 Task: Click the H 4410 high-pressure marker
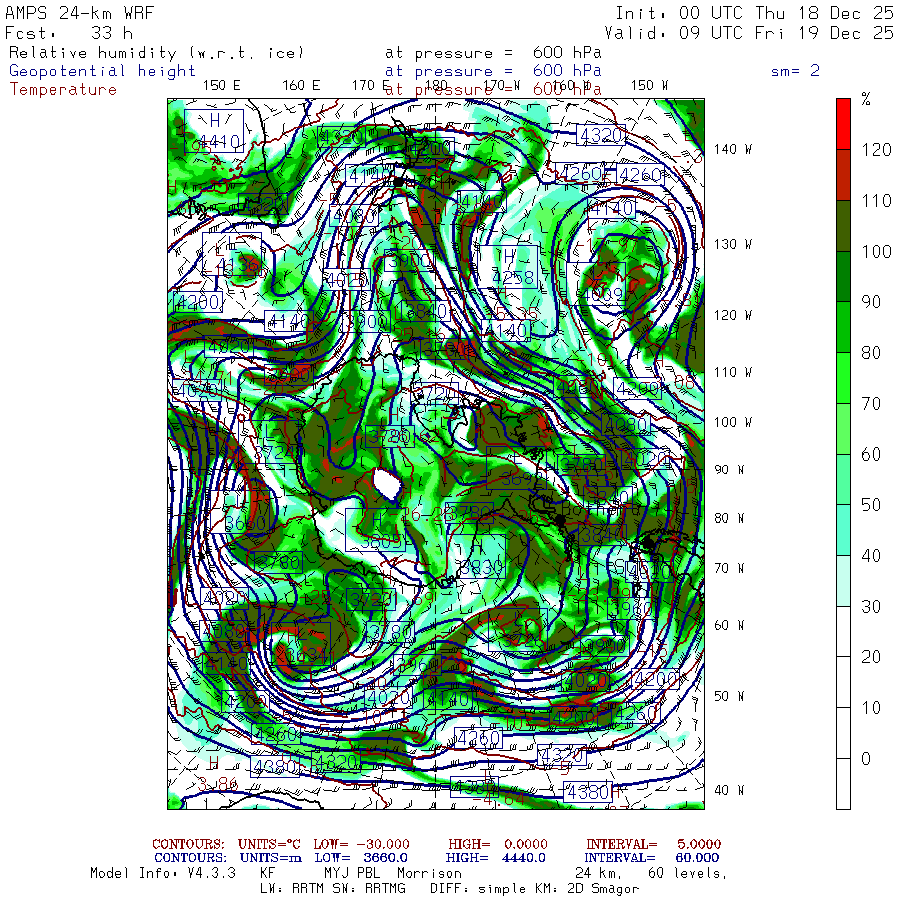(213, 132)
